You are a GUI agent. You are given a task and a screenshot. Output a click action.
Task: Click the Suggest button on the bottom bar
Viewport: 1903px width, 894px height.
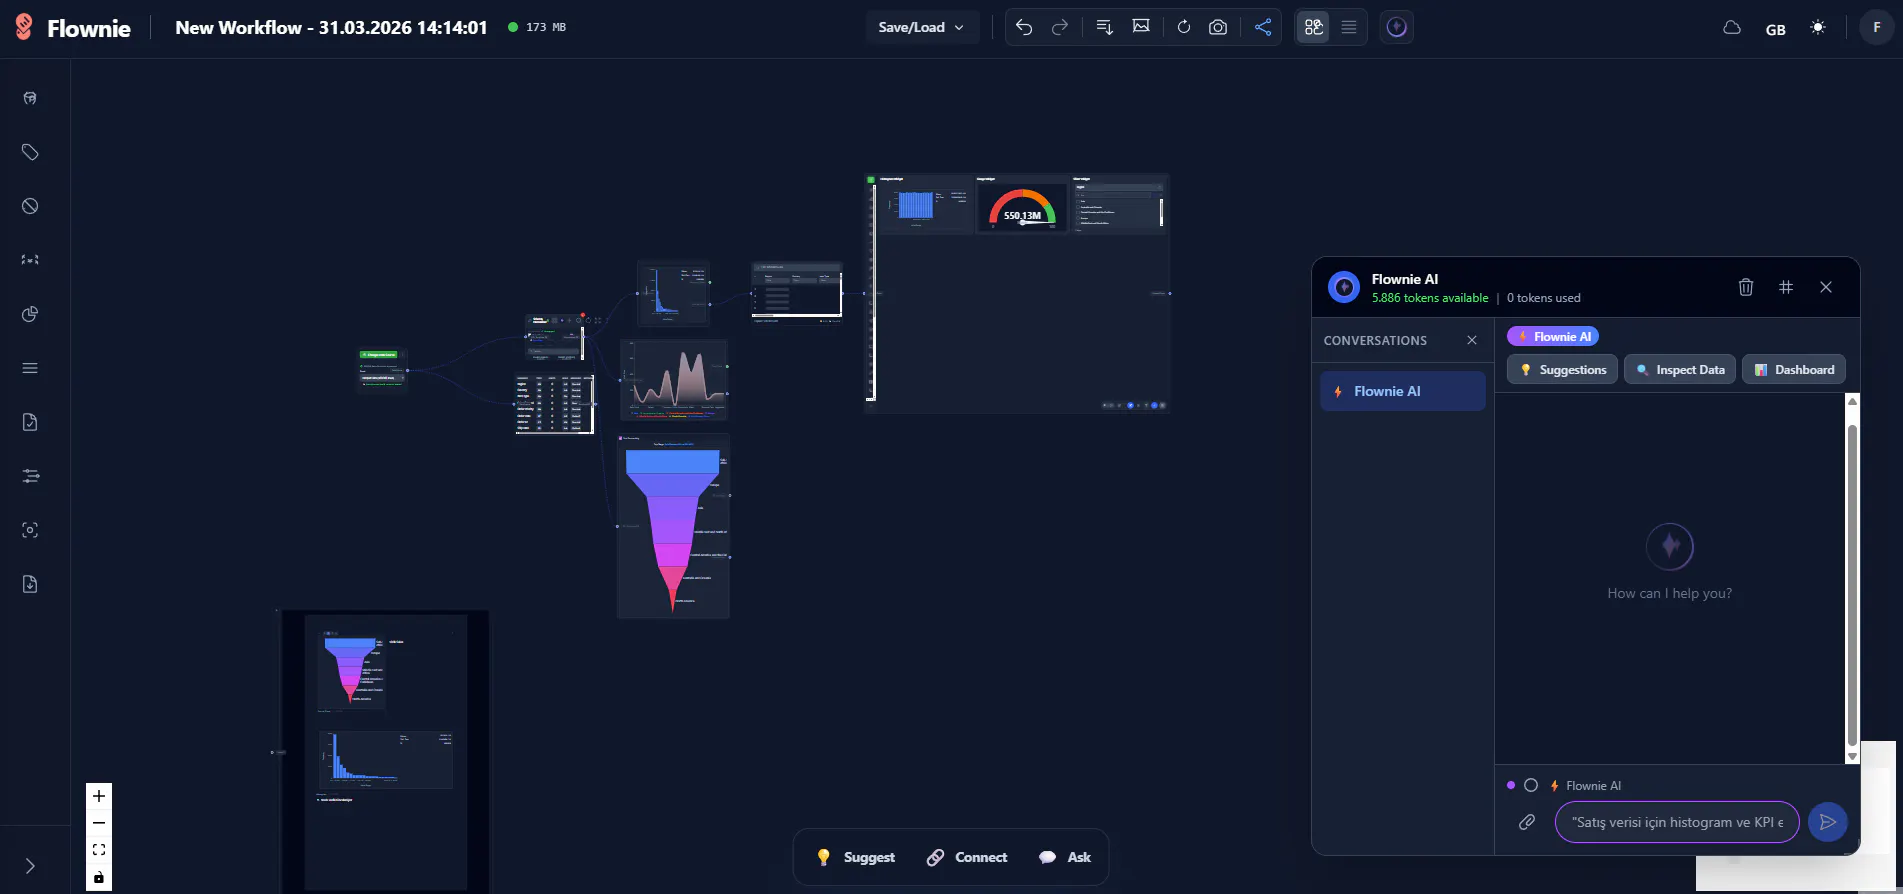point(856,857)
